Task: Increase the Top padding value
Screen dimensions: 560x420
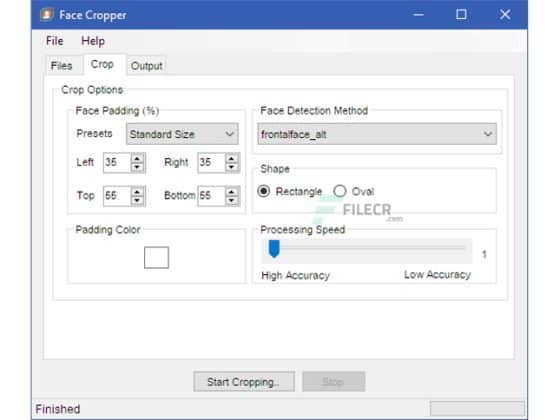Action: pyautogui.click(x=138, y=191)
